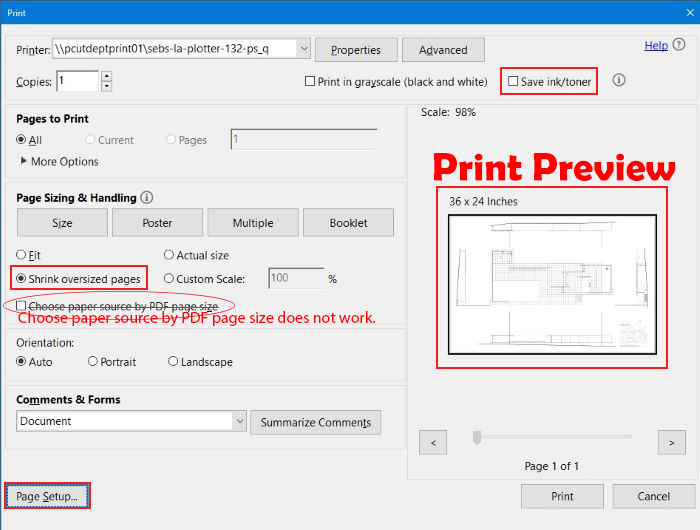Open the Printer selection dropdown
Screen dimensions: 700x530
[x=303, y=49]
